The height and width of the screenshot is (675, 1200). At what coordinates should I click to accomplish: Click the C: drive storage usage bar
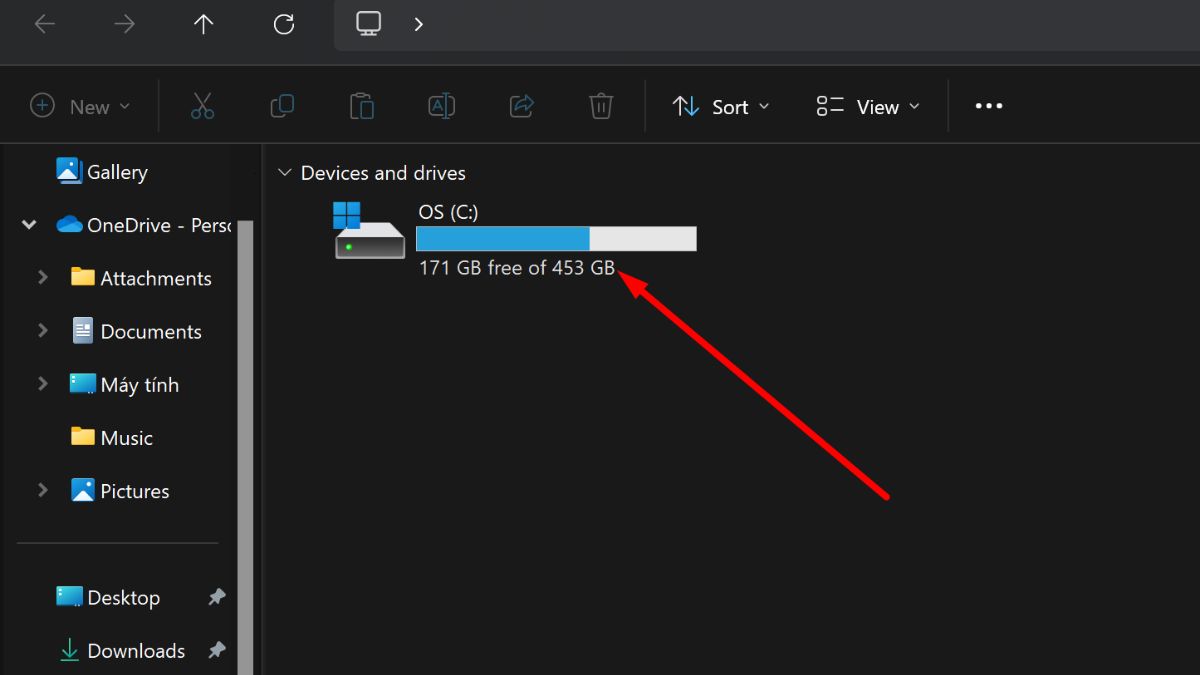[556, 238]
